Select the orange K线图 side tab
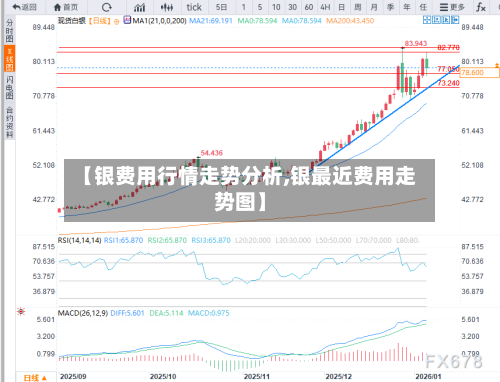500x382 pixels. point(9,59)
